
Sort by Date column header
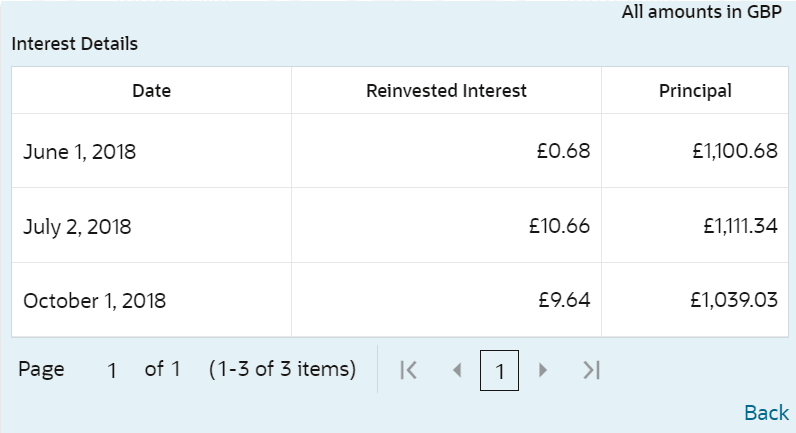[x=152, y=91]
